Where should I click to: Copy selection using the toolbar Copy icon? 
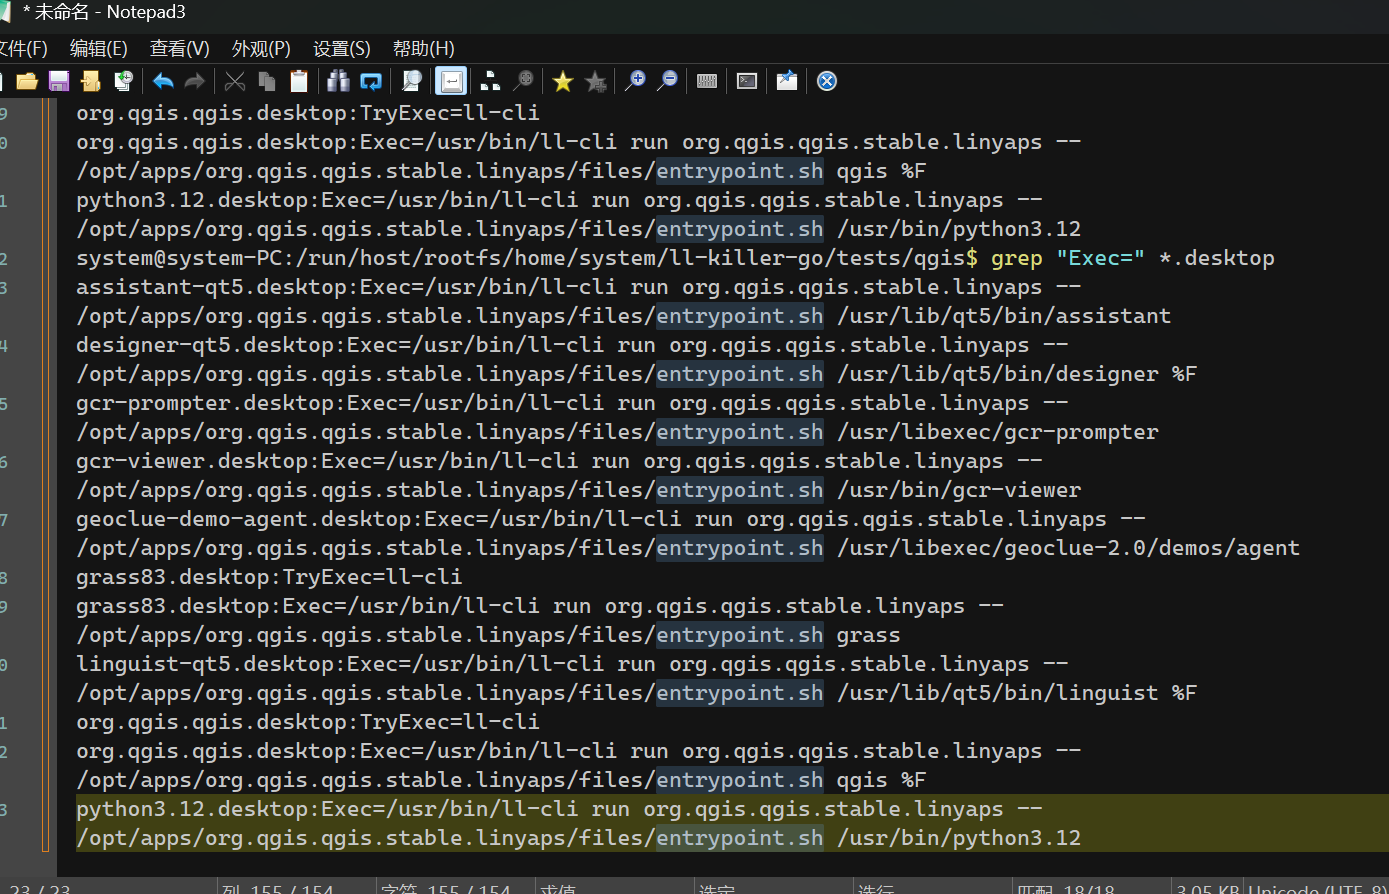click(x=267, y=81)
